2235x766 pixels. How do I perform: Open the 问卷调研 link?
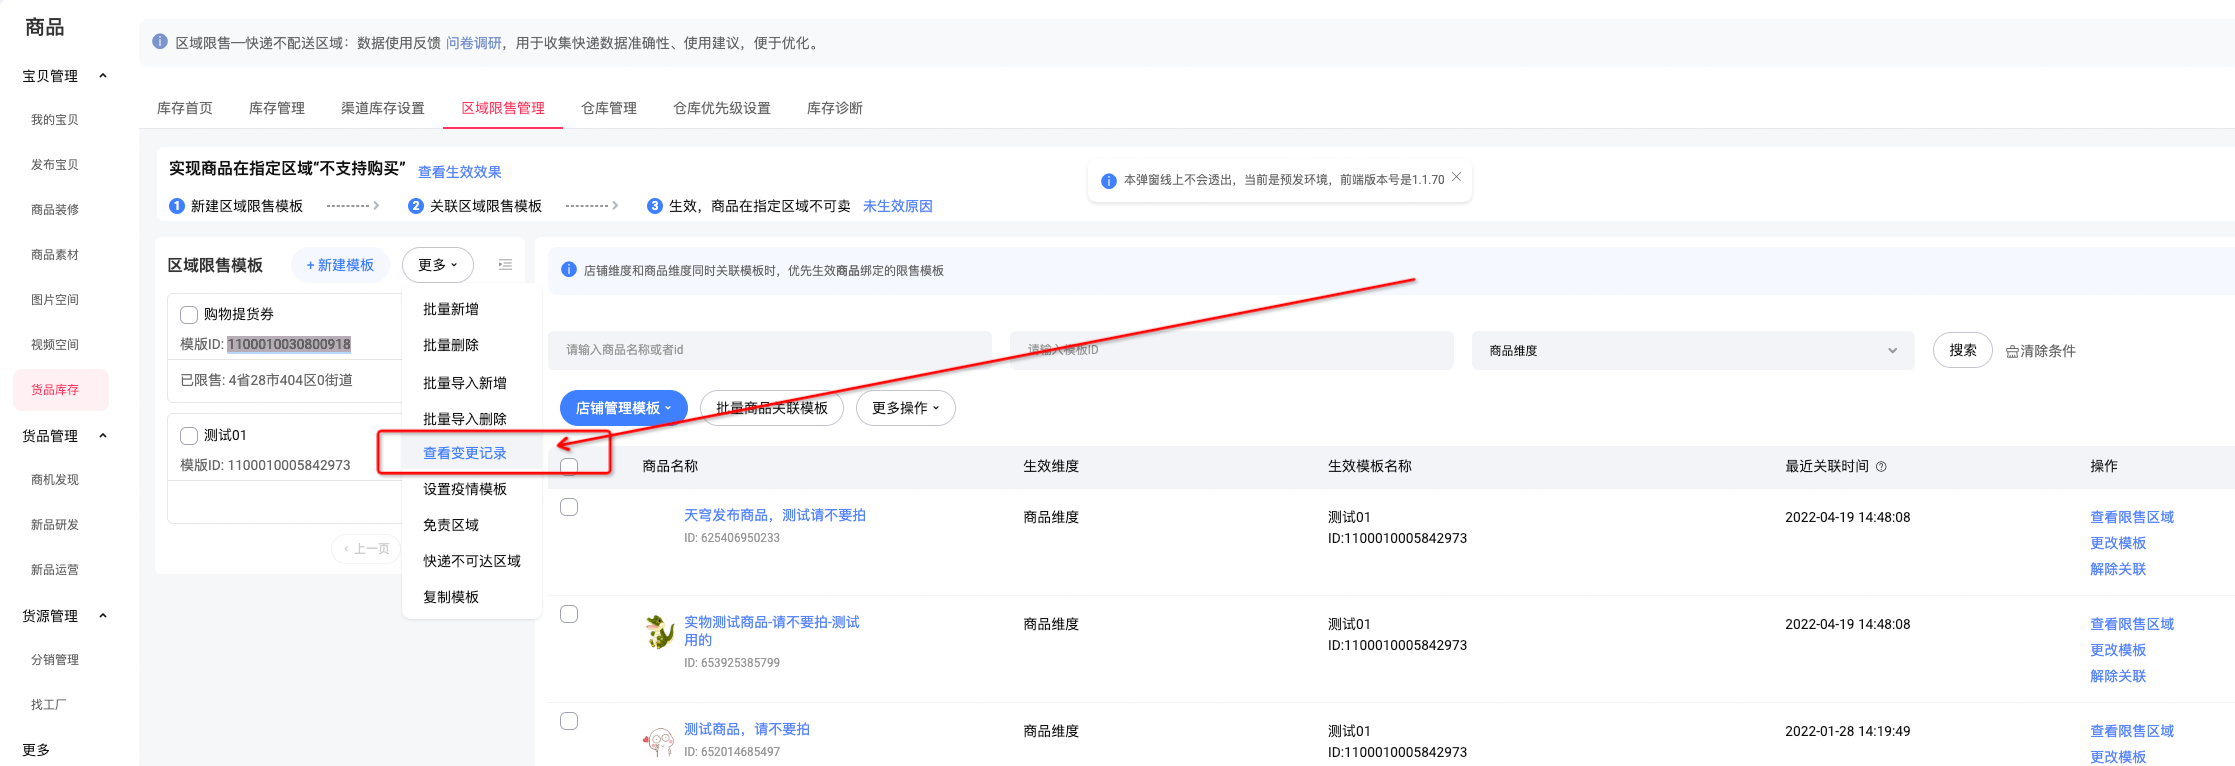[x=474, y=43]
